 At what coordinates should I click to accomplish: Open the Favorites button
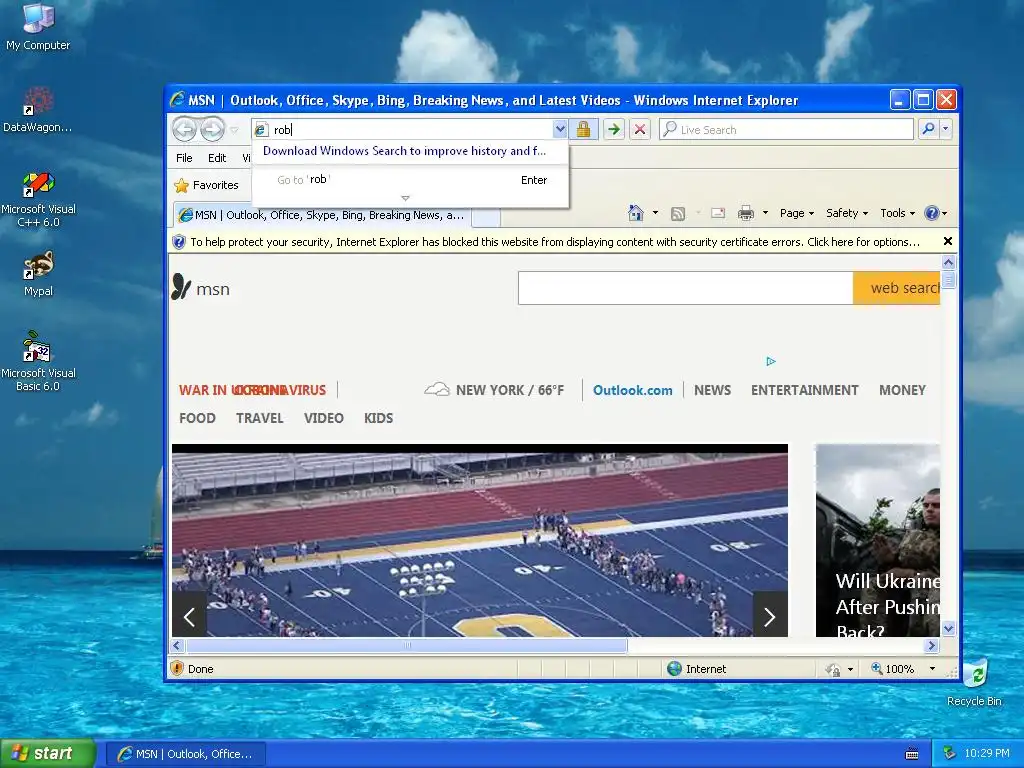(206, 185)
